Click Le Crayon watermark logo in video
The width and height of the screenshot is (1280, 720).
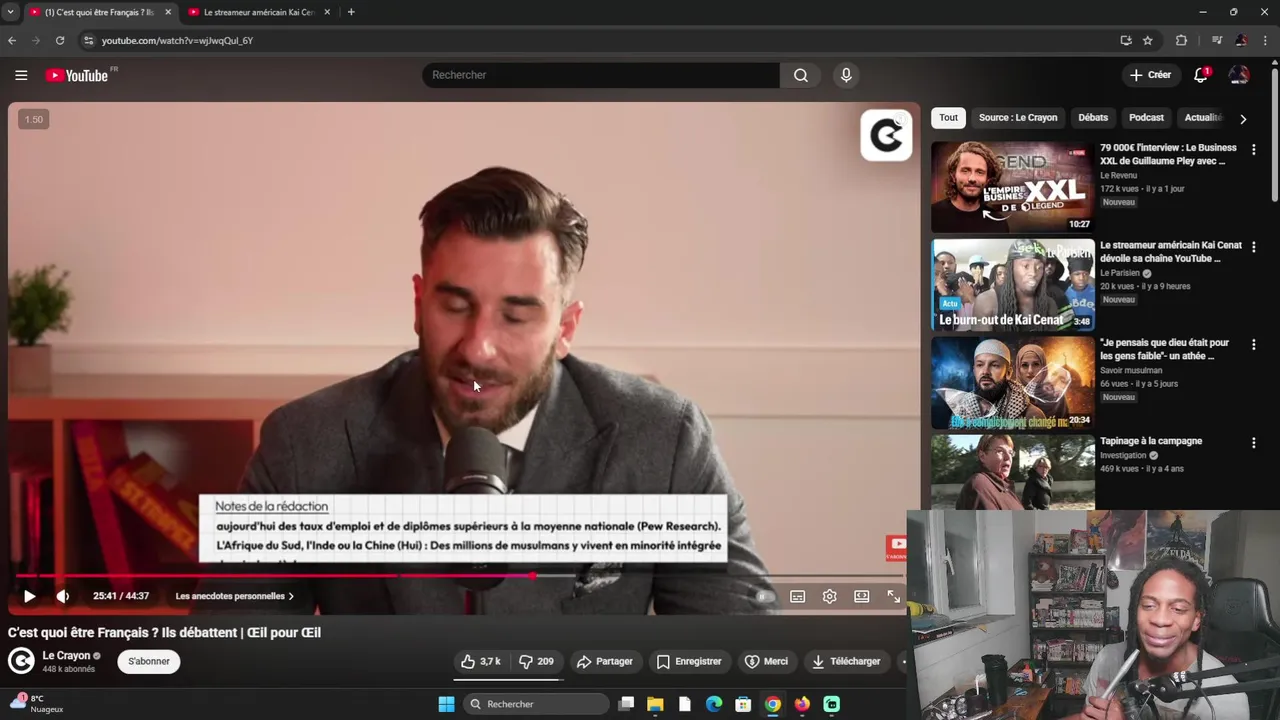886,135
